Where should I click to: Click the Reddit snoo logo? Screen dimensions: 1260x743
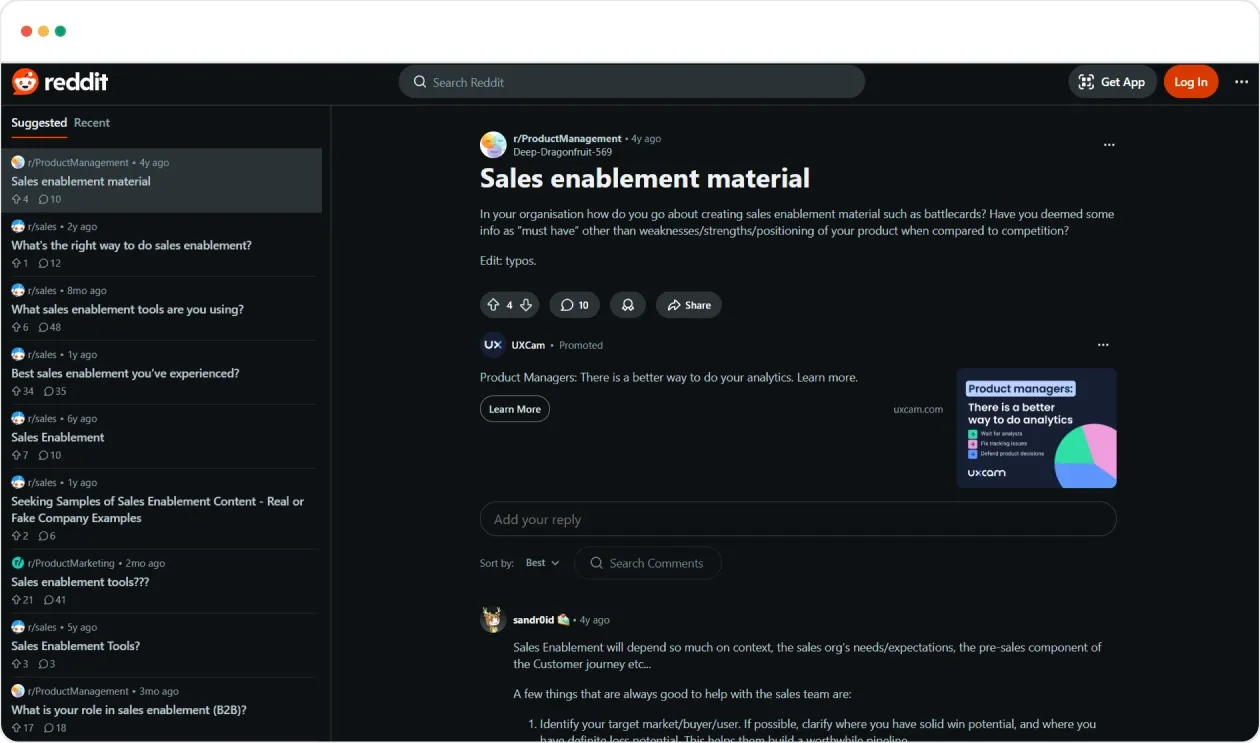tap(23, 81)
